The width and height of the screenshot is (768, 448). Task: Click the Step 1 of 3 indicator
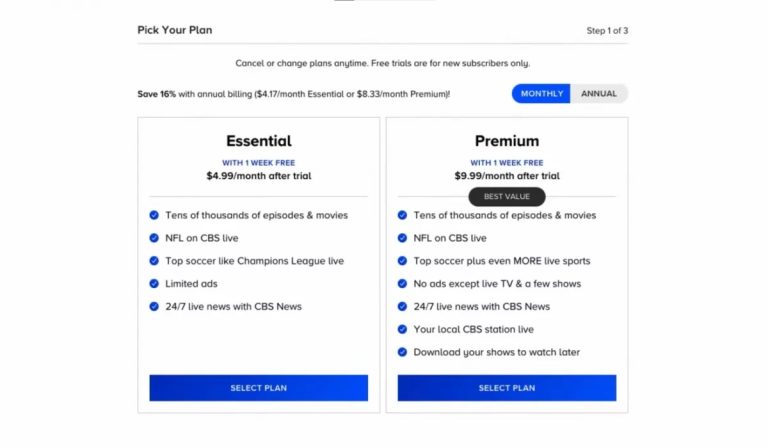(x=607, y=31)
